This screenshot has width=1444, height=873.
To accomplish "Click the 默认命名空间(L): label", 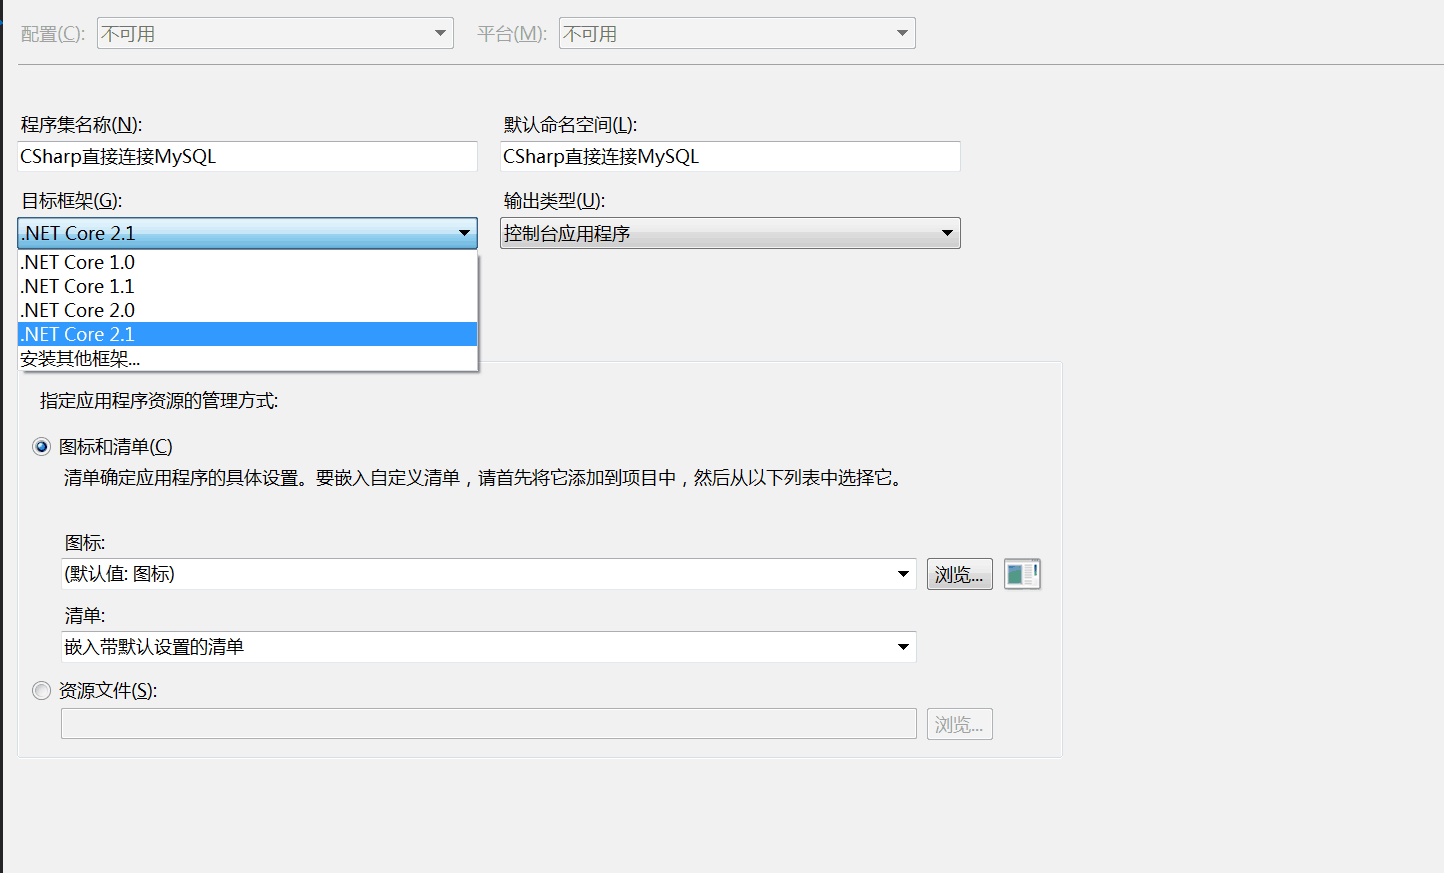I will pyautogui.click(x=570, y=125).
